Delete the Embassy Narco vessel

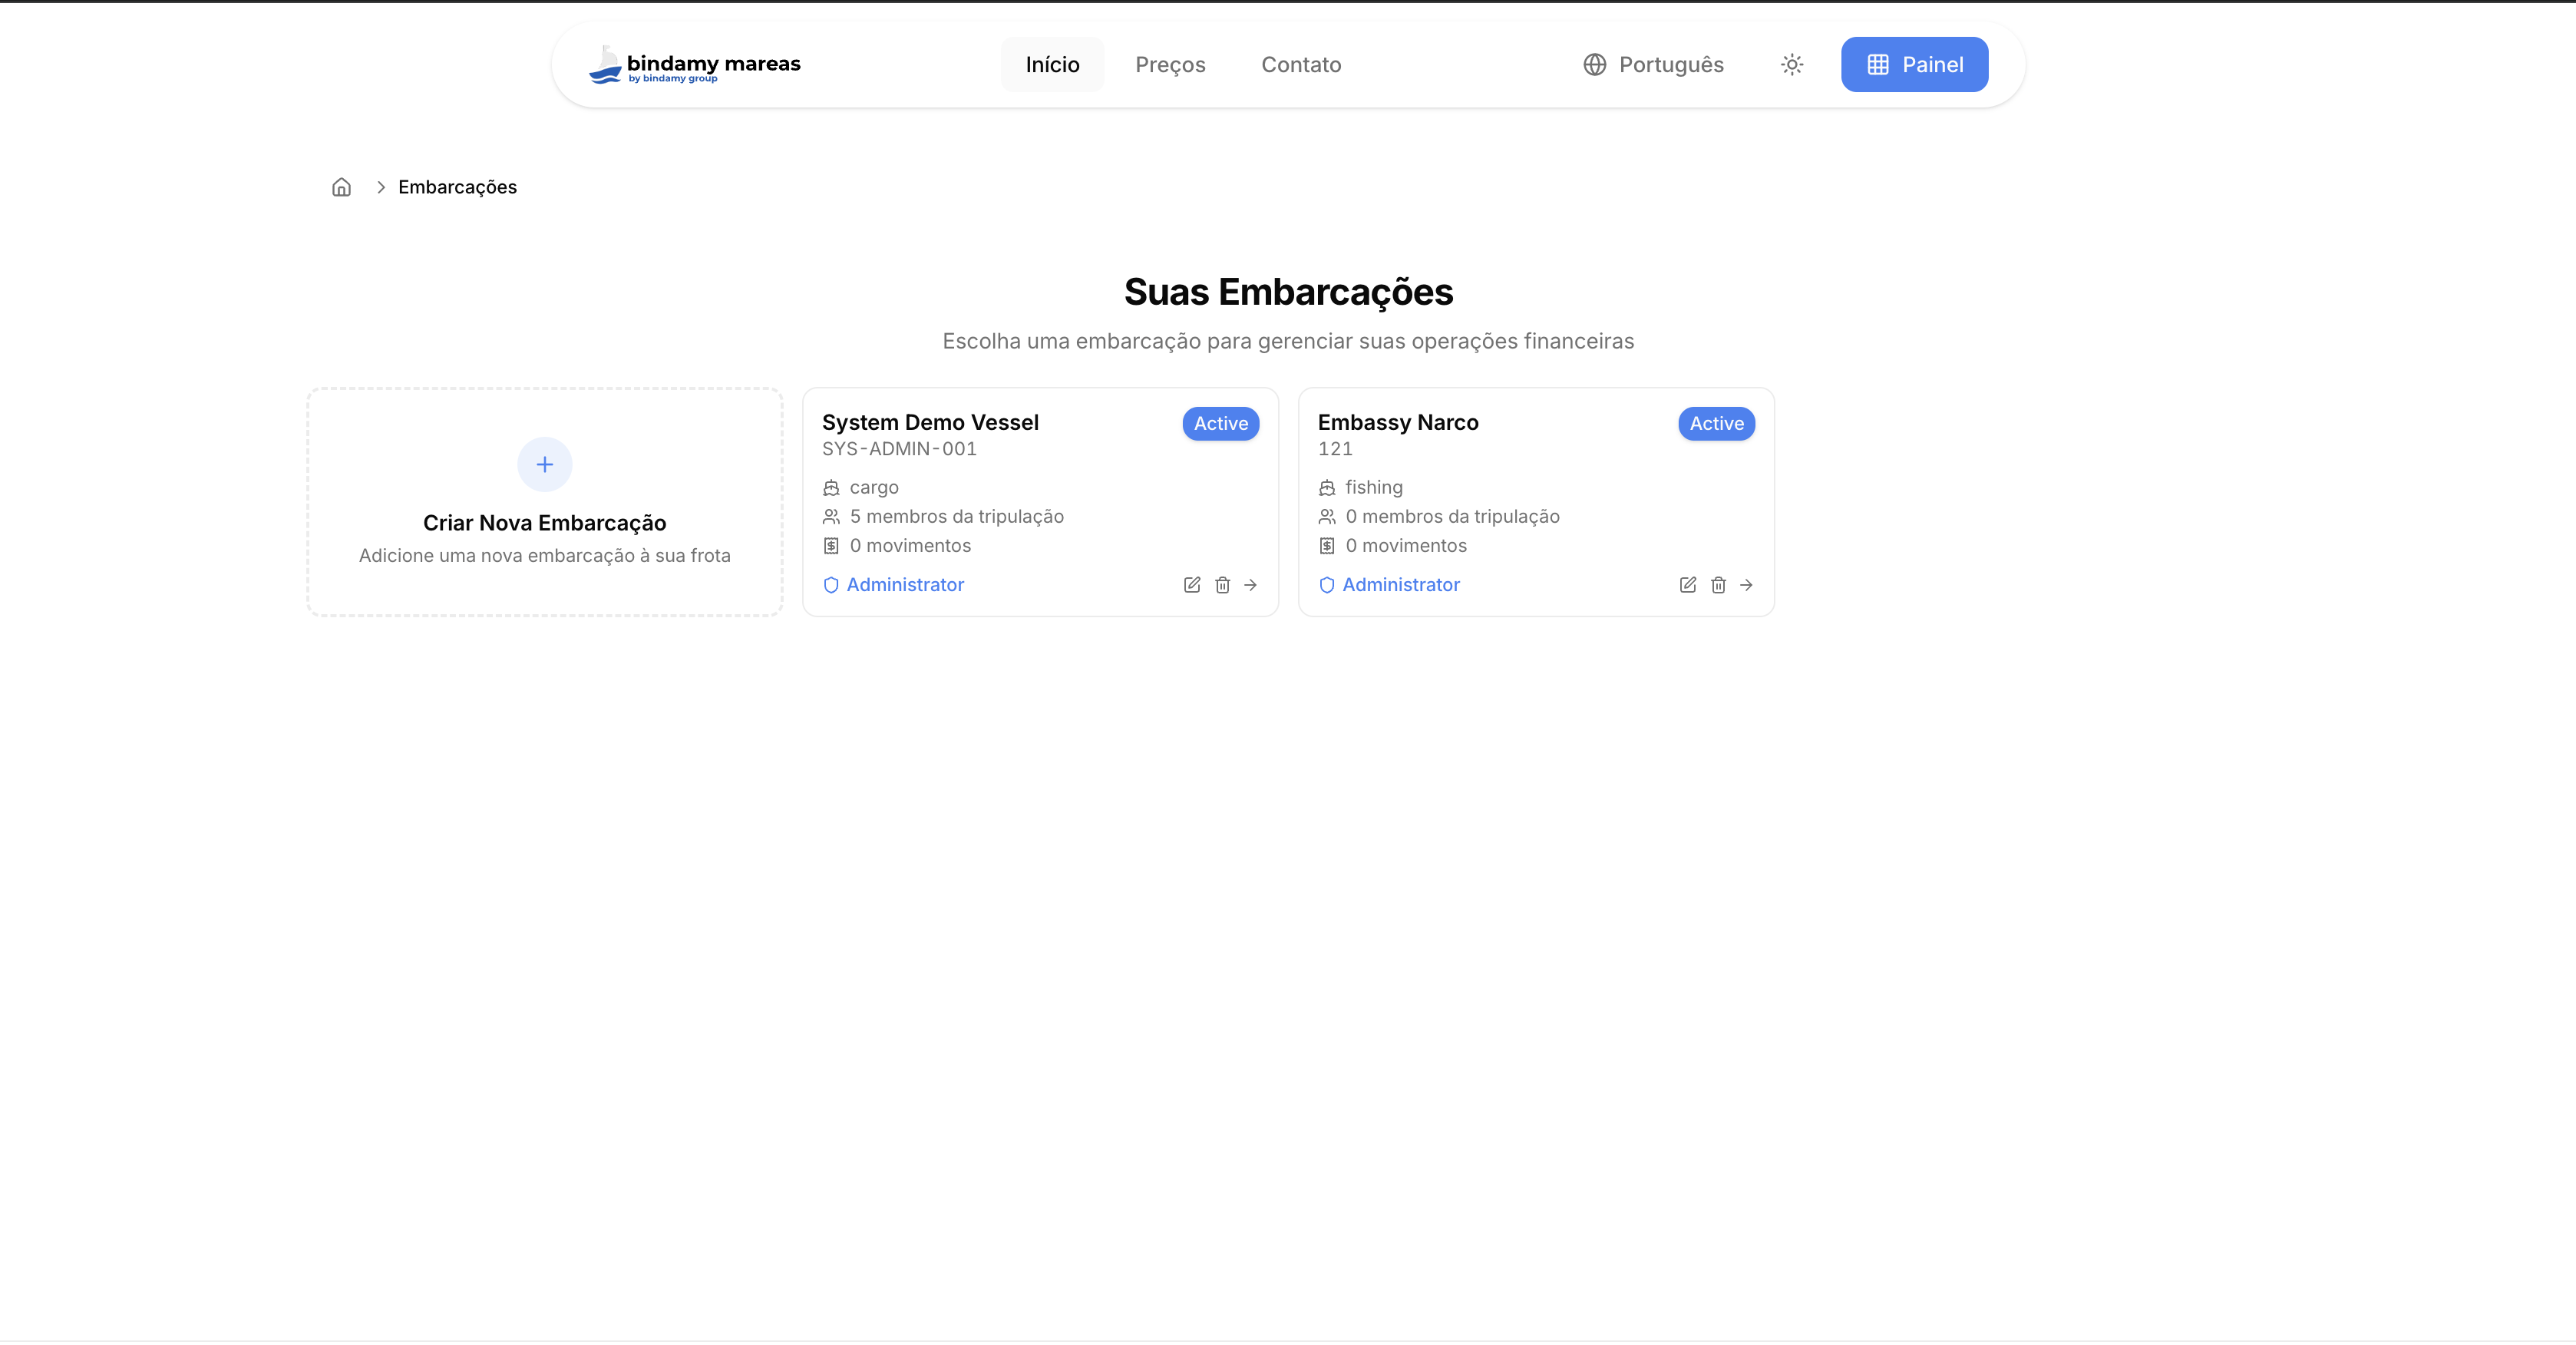(1718, 585)
